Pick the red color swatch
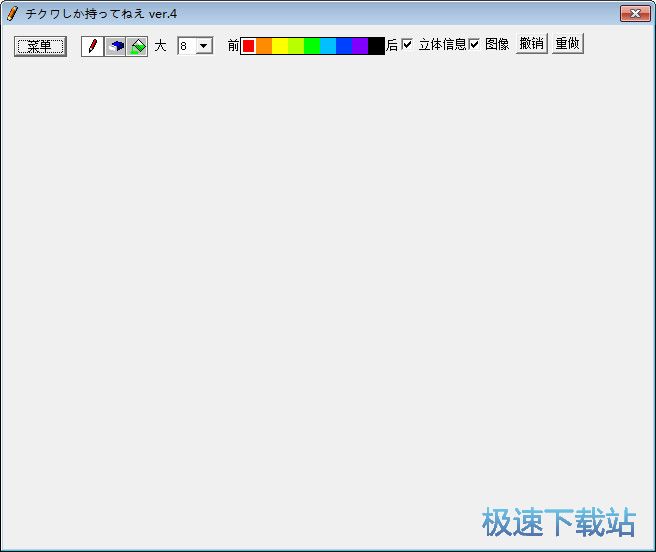This screenshot has height=552, width=656. click(249, 46)
